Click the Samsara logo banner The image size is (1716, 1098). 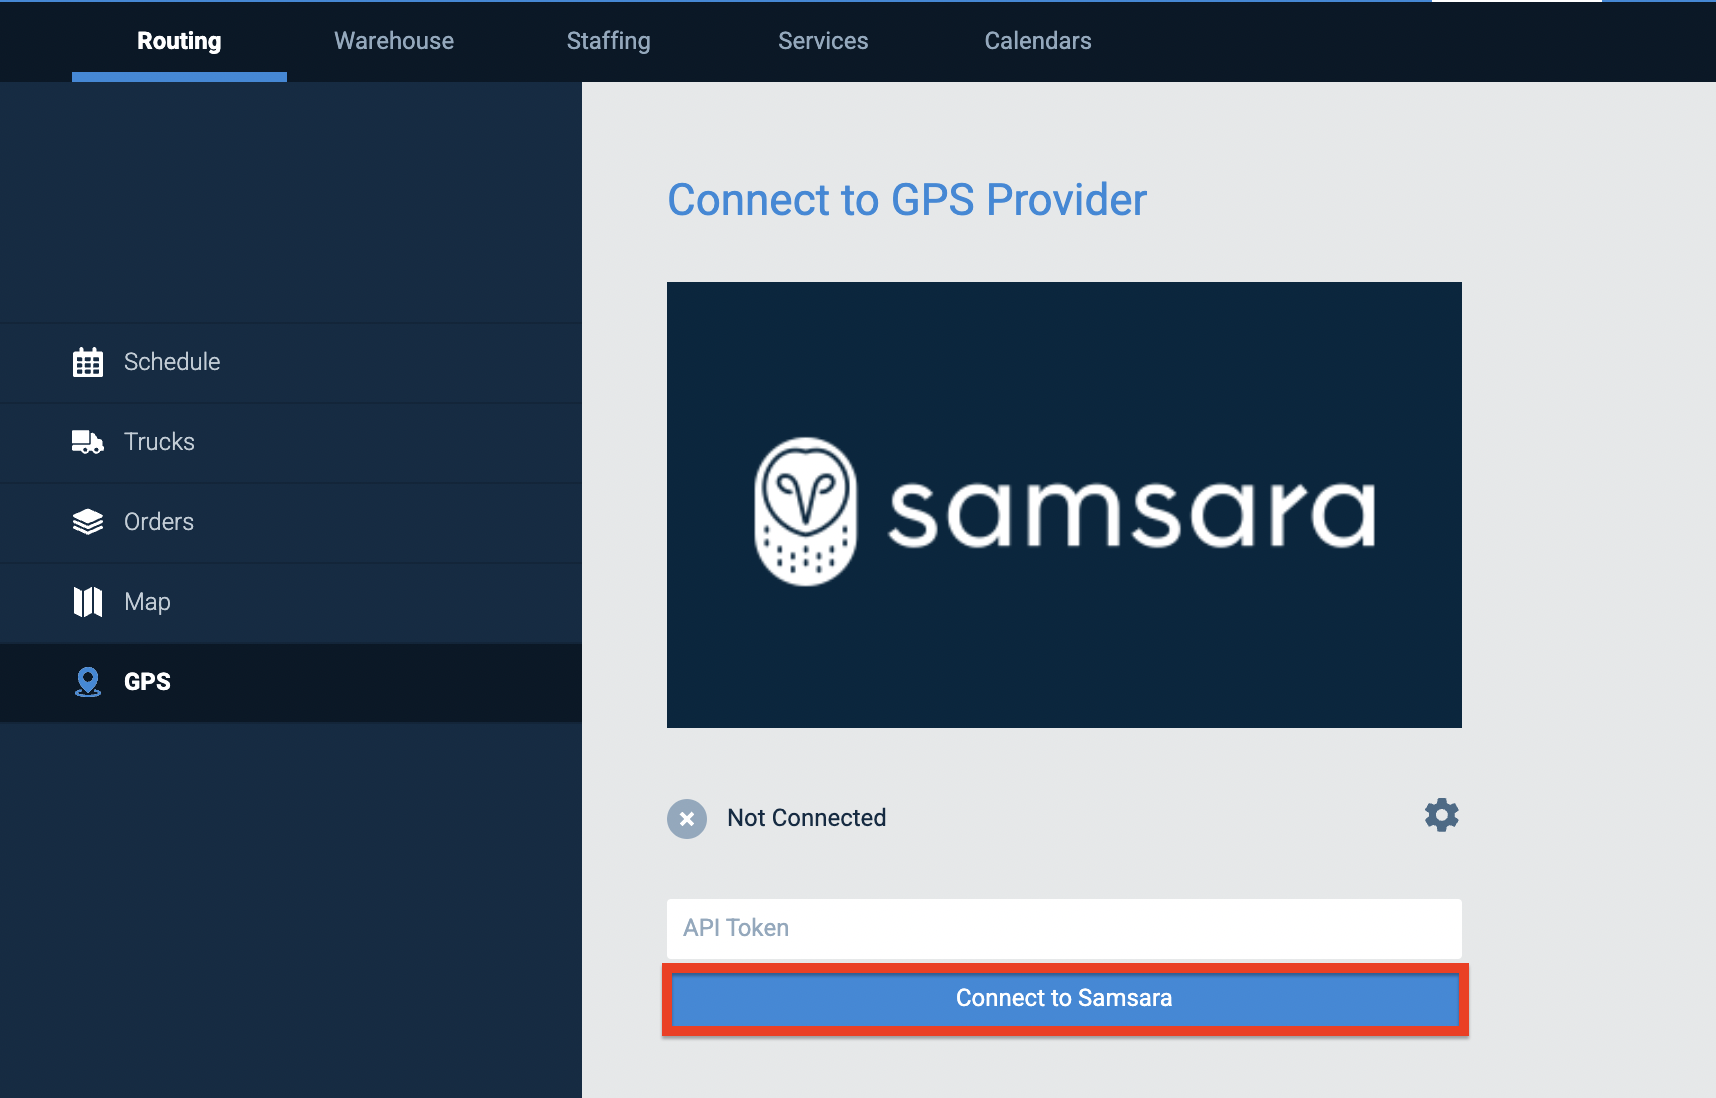tap(1064, 505)
